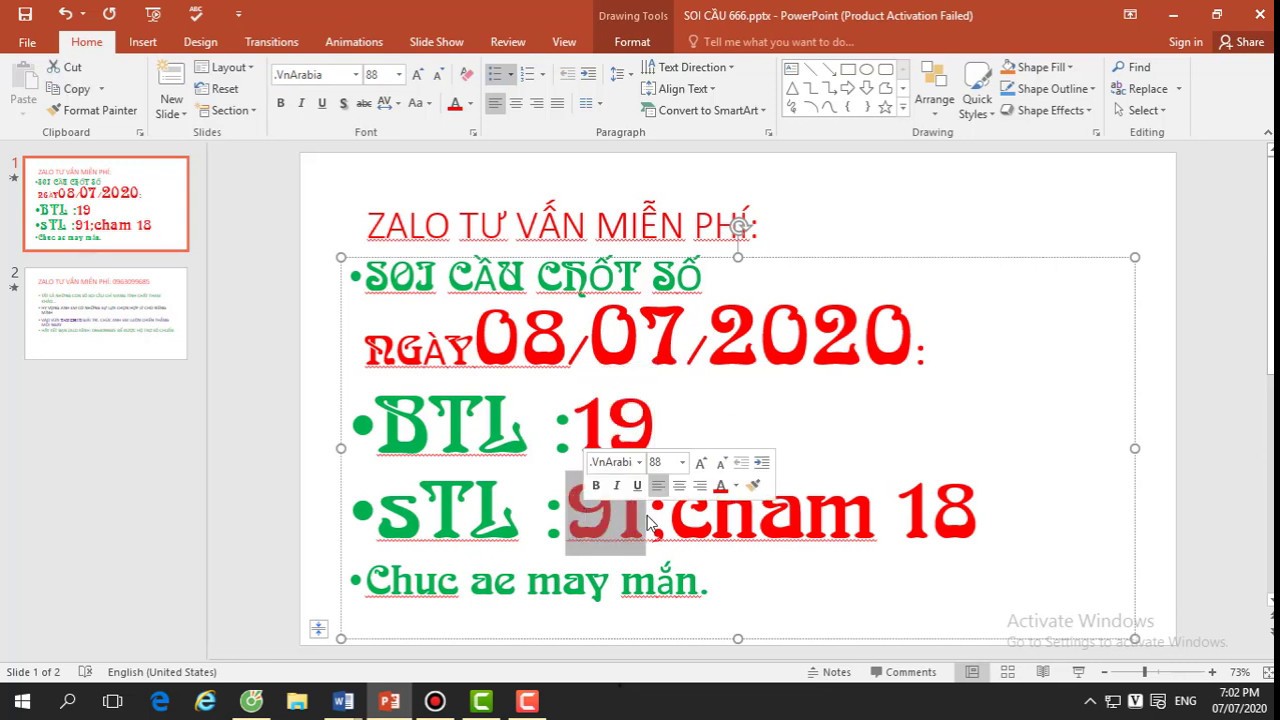Viewport: 1280px width, 720px height.
Task: Toggle Underline in ribbon Font group
Action: [x=322, y=103]
